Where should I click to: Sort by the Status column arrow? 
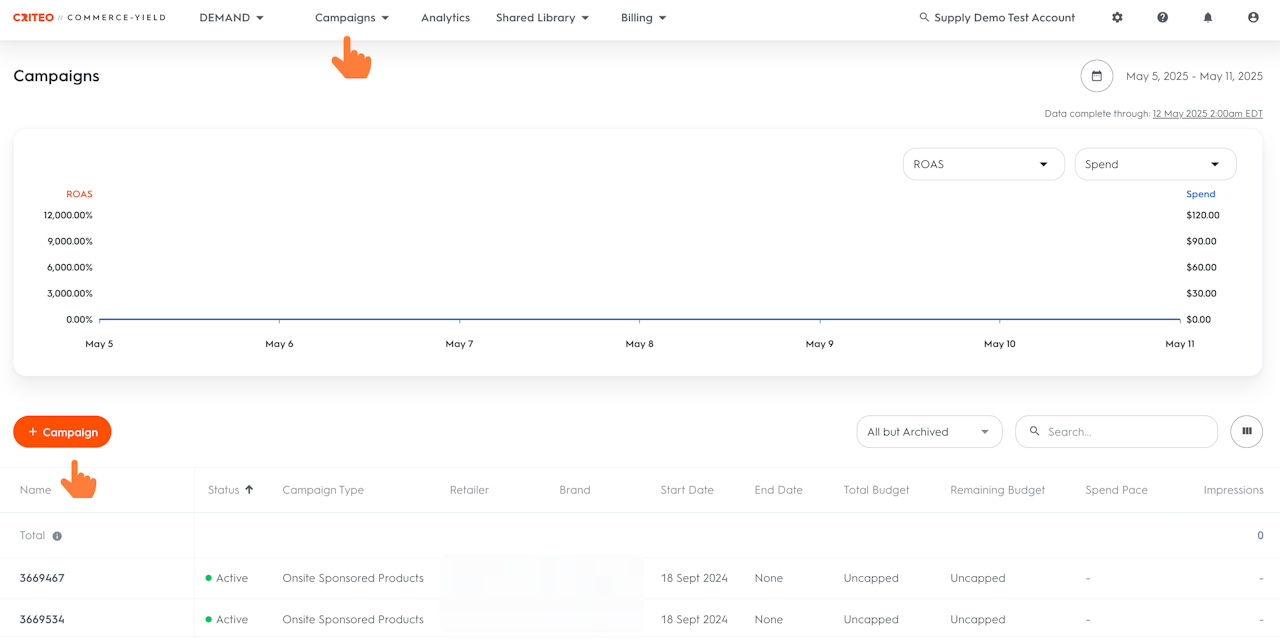[249, 490]
